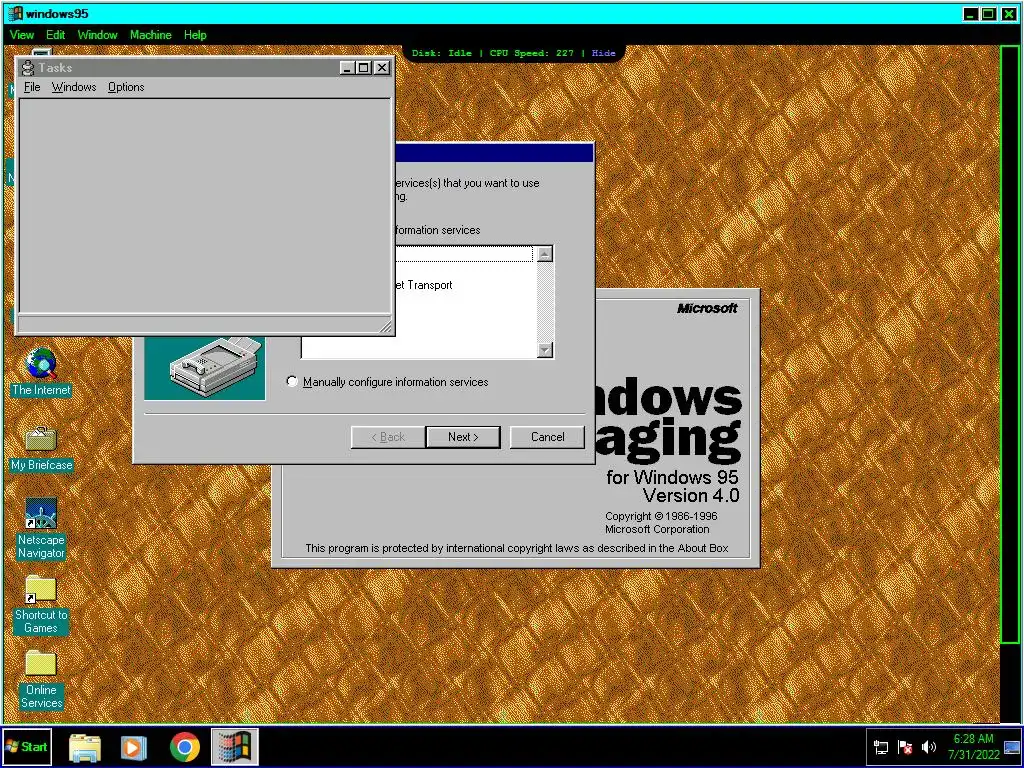Open The Internet desktop icon
Image resolution: width=1024 pixels, height=768 pixels.
pos(41,372)
